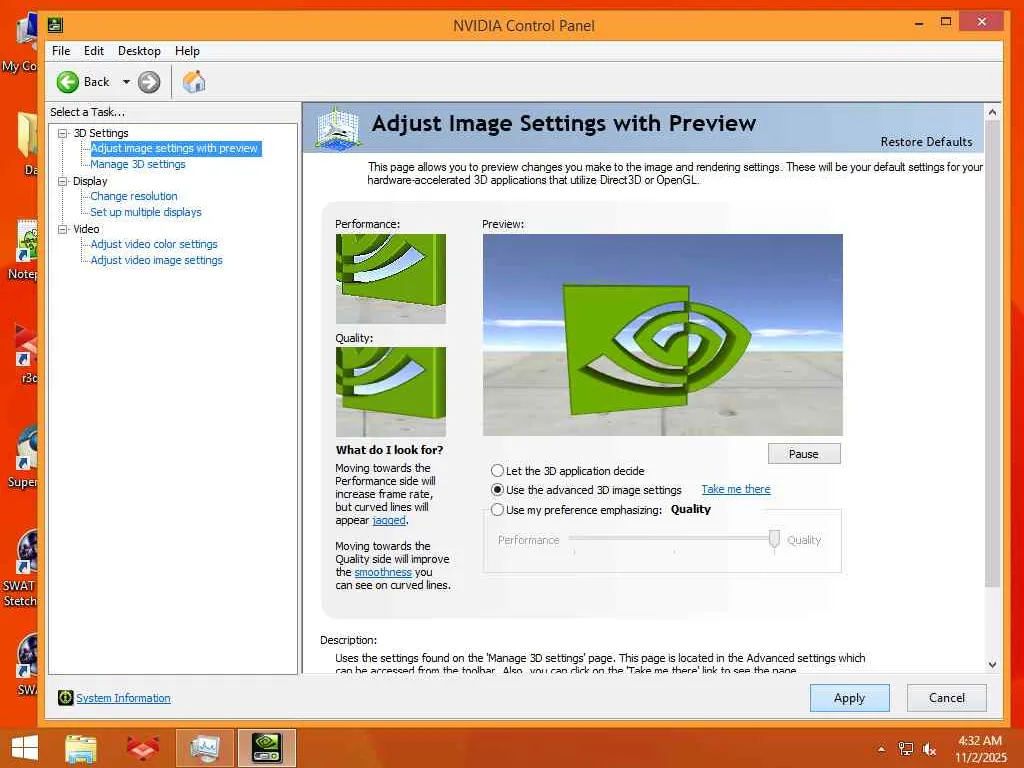Click the green Back arrow icon
The image size is (1024, 768).
click(67, 82)
